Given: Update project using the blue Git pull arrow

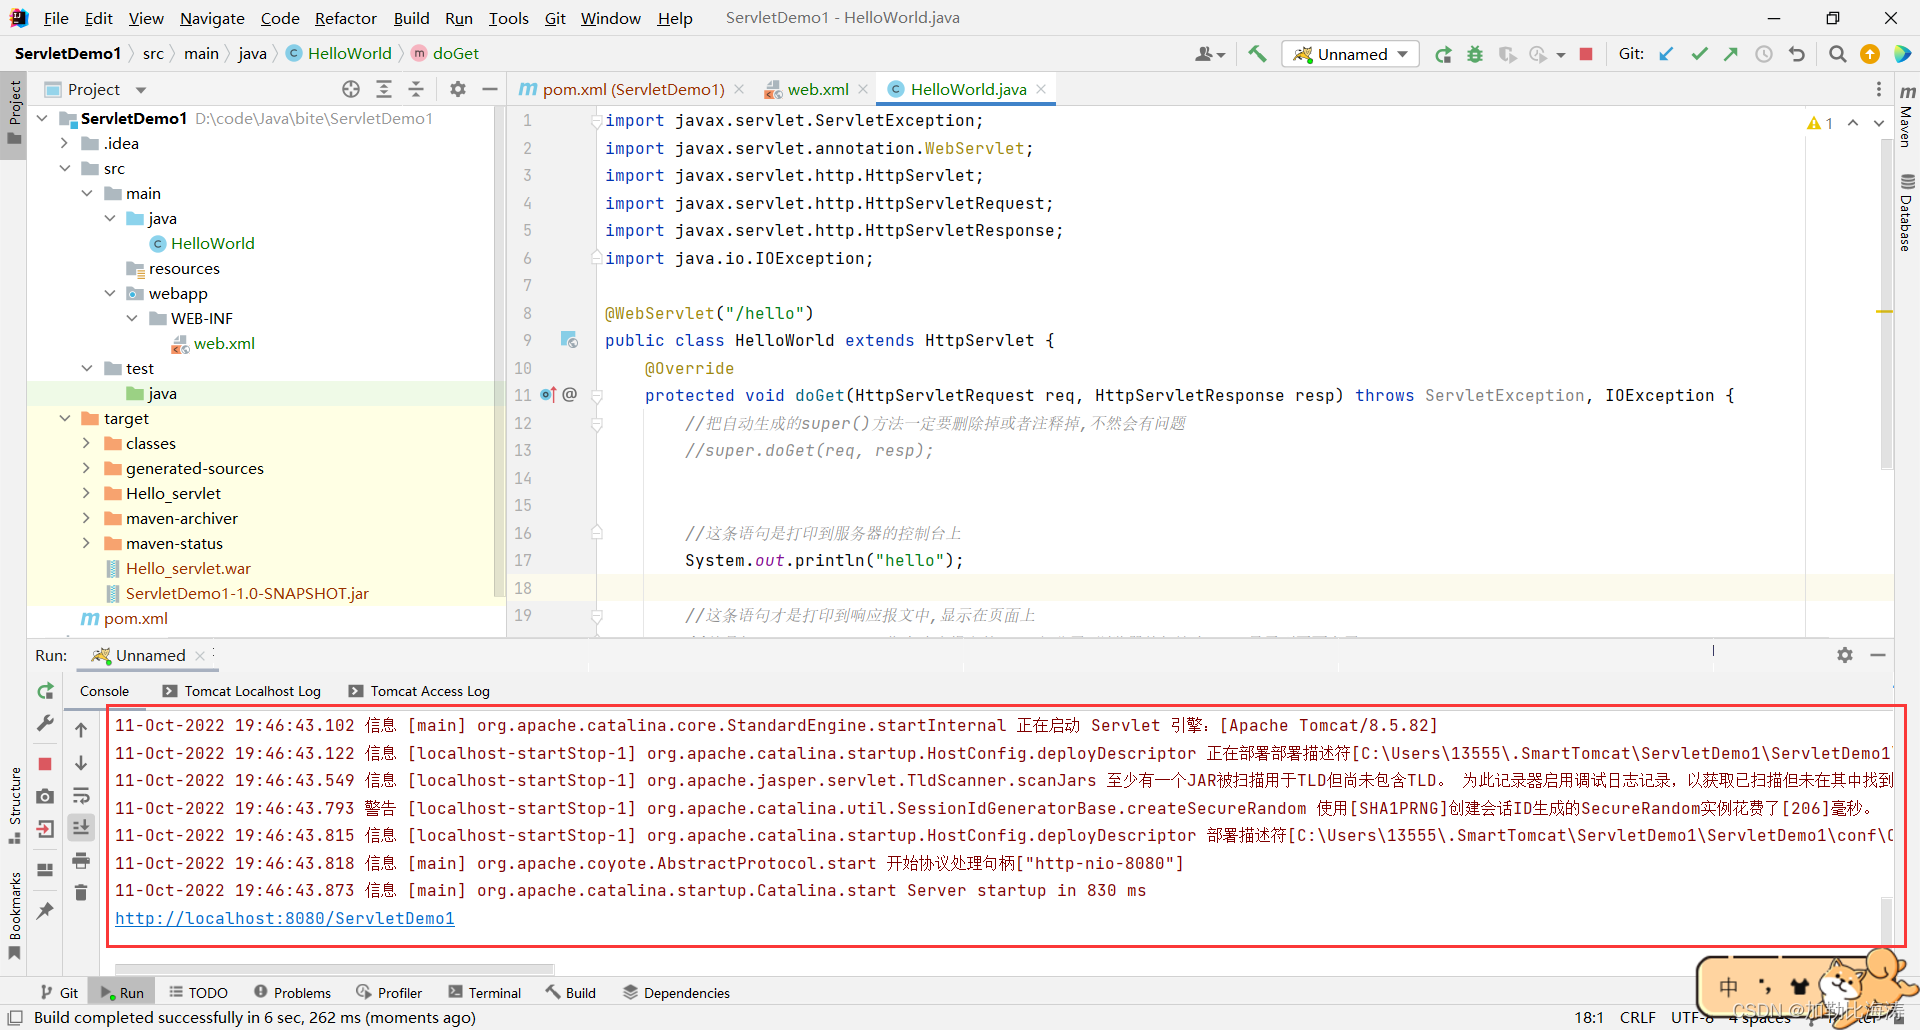Looking at the screenshot, I should [x=1665, y=53].
